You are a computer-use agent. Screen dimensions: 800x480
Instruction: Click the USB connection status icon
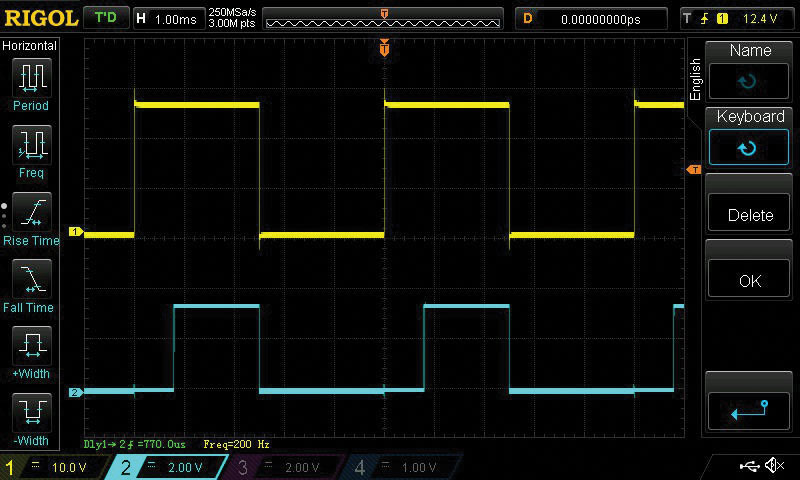point(748,466)
